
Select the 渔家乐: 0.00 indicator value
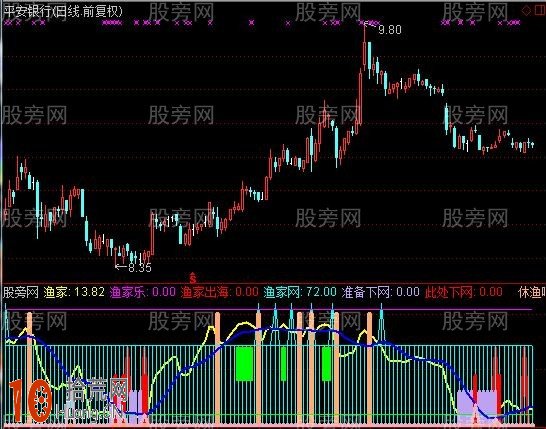143,292
